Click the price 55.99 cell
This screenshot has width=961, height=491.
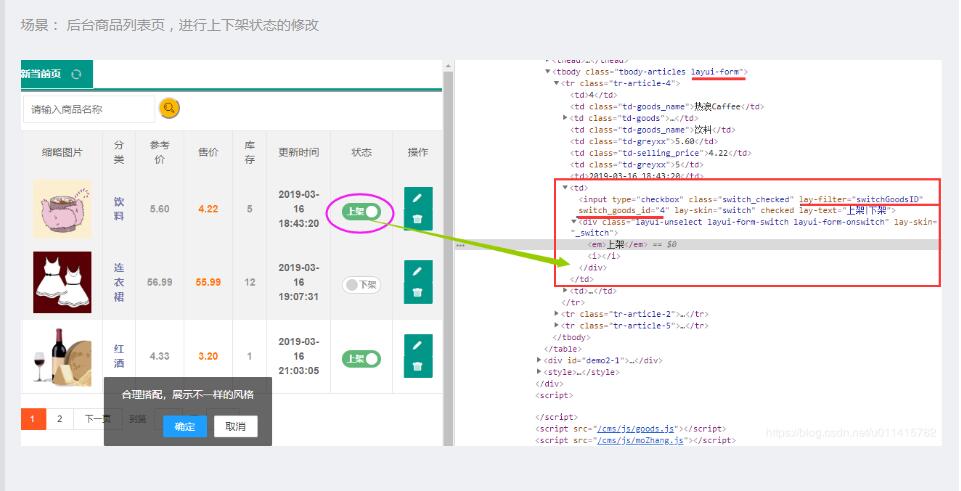208,283
